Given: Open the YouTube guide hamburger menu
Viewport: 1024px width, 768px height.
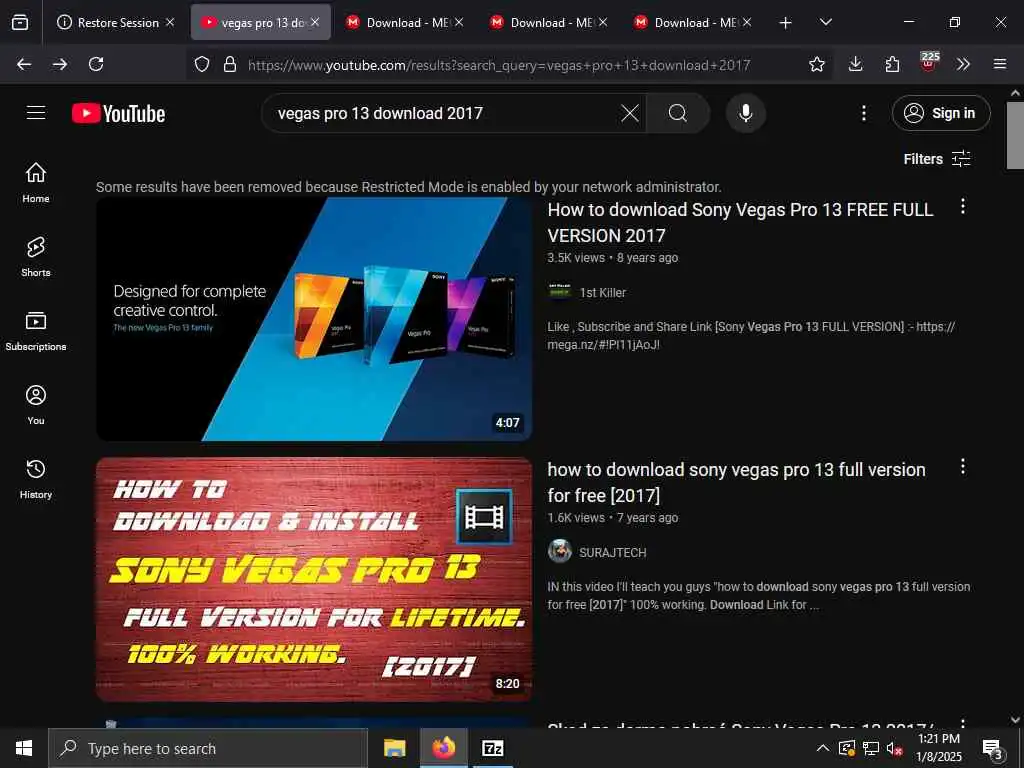Looking at the screenshot, I should [x=36, y=113].
